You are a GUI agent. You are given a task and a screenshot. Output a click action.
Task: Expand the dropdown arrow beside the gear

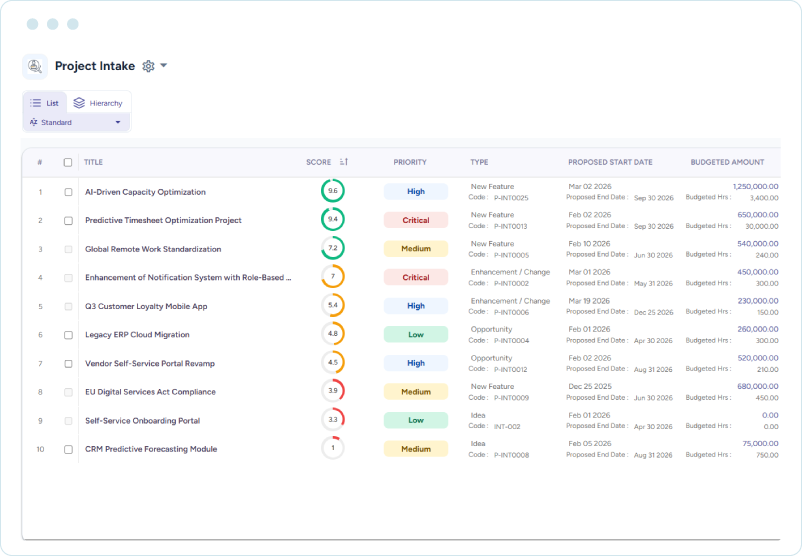164,65
